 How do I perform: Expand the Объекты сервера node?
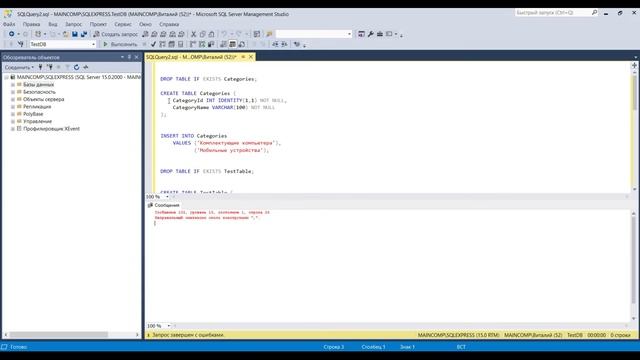[13, 100]
